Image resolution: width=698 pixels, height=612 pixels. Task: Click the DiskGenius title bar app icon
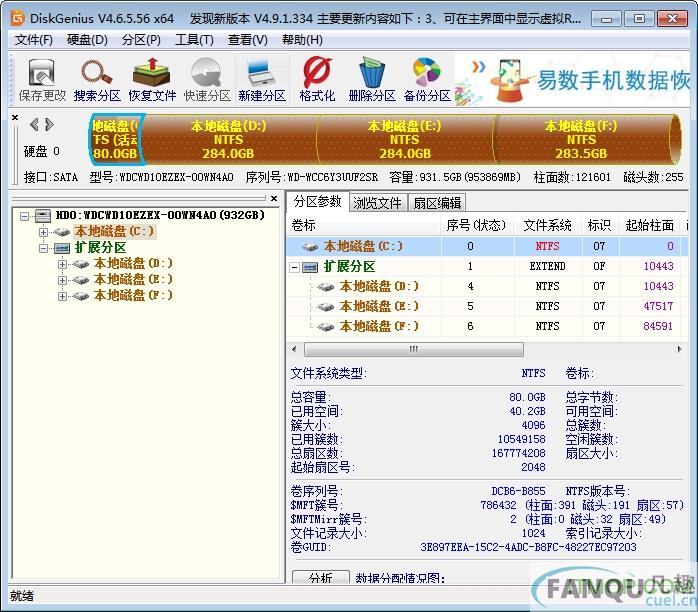[x=17, y=18]
